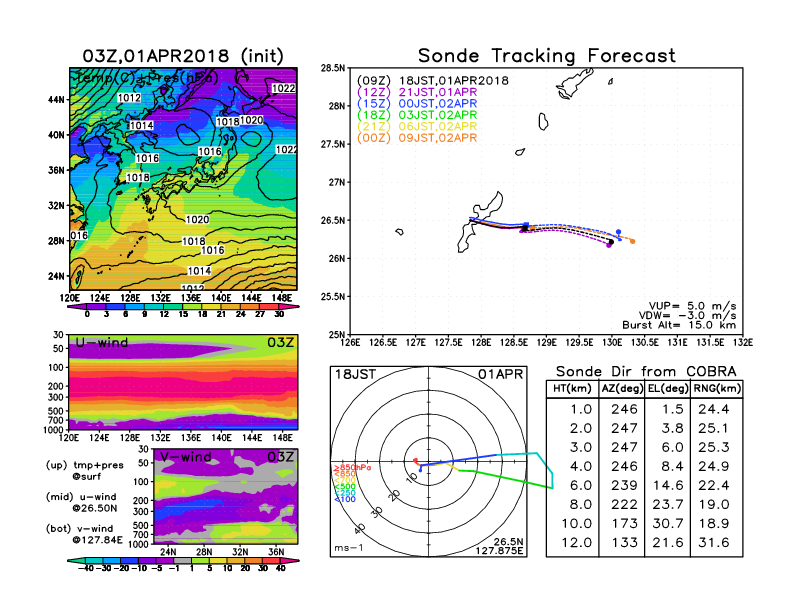Click the blue '<100' level legend entry
Image resolution: width=792 pixels, height=612 pixels.
pos(344,499)
